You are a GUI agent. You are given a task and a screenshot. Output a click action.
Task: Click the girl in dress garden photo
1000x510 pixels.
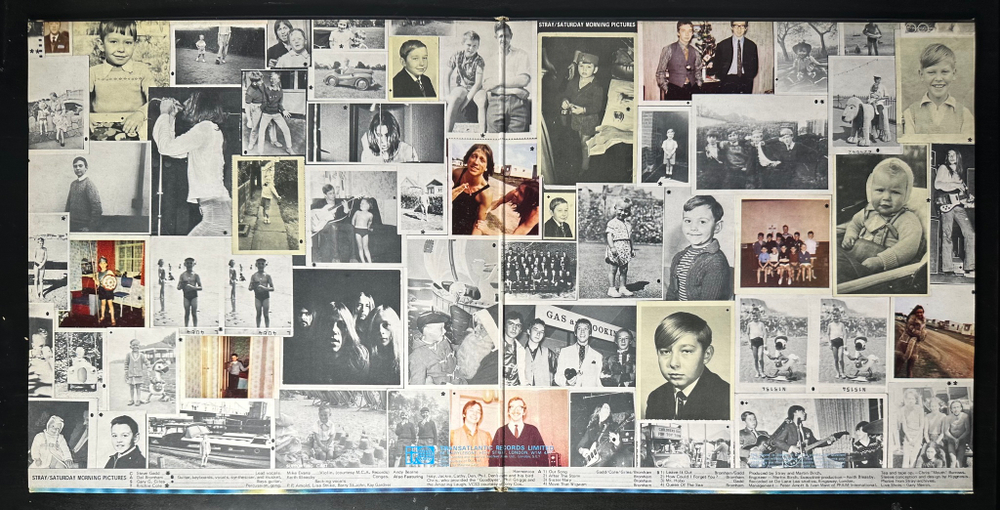tap(619, 242)
